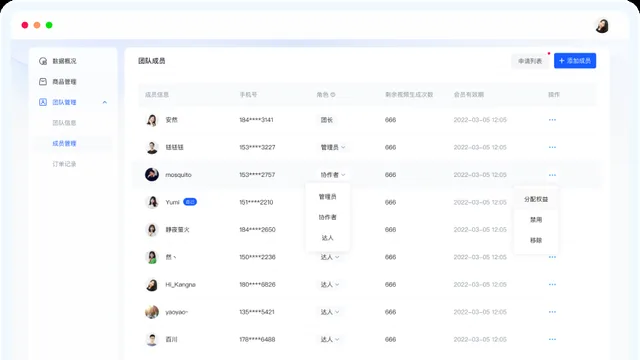Choose 管理员 in the open role menu
The width and height of the screenshot is (640, 360).
click(x=327, y=197)
